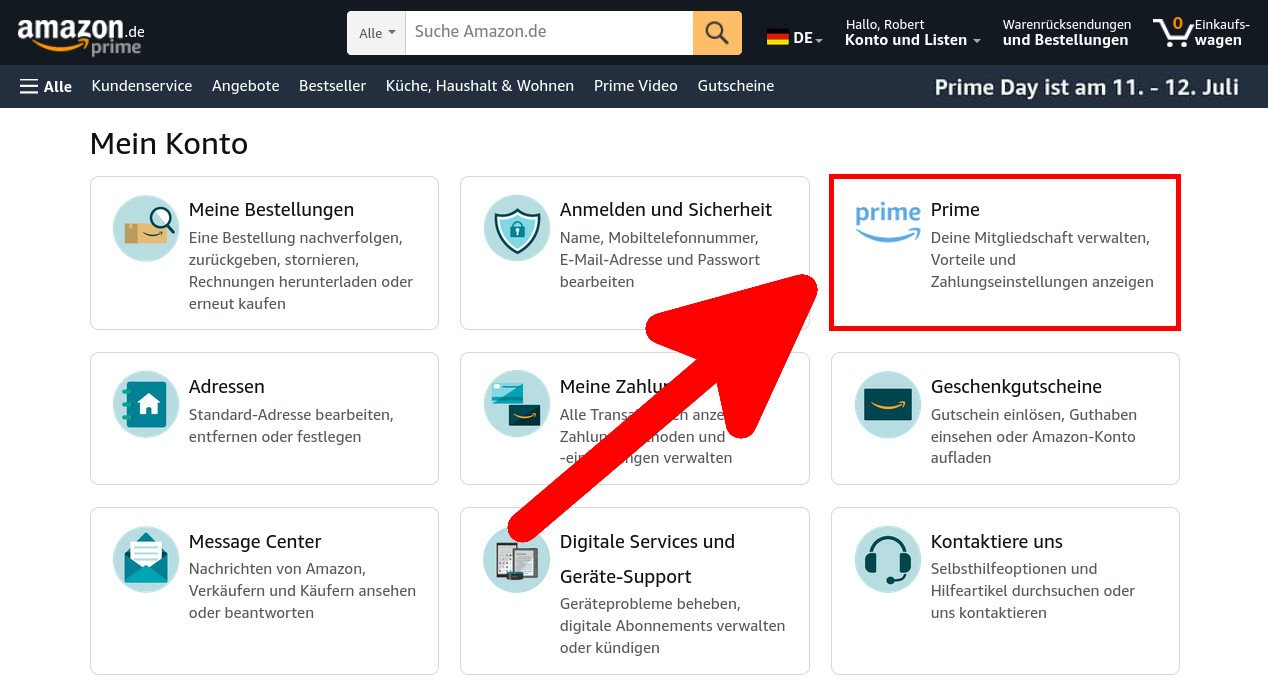
Task: Click the German flag language icon
Action: pos(778,38)
